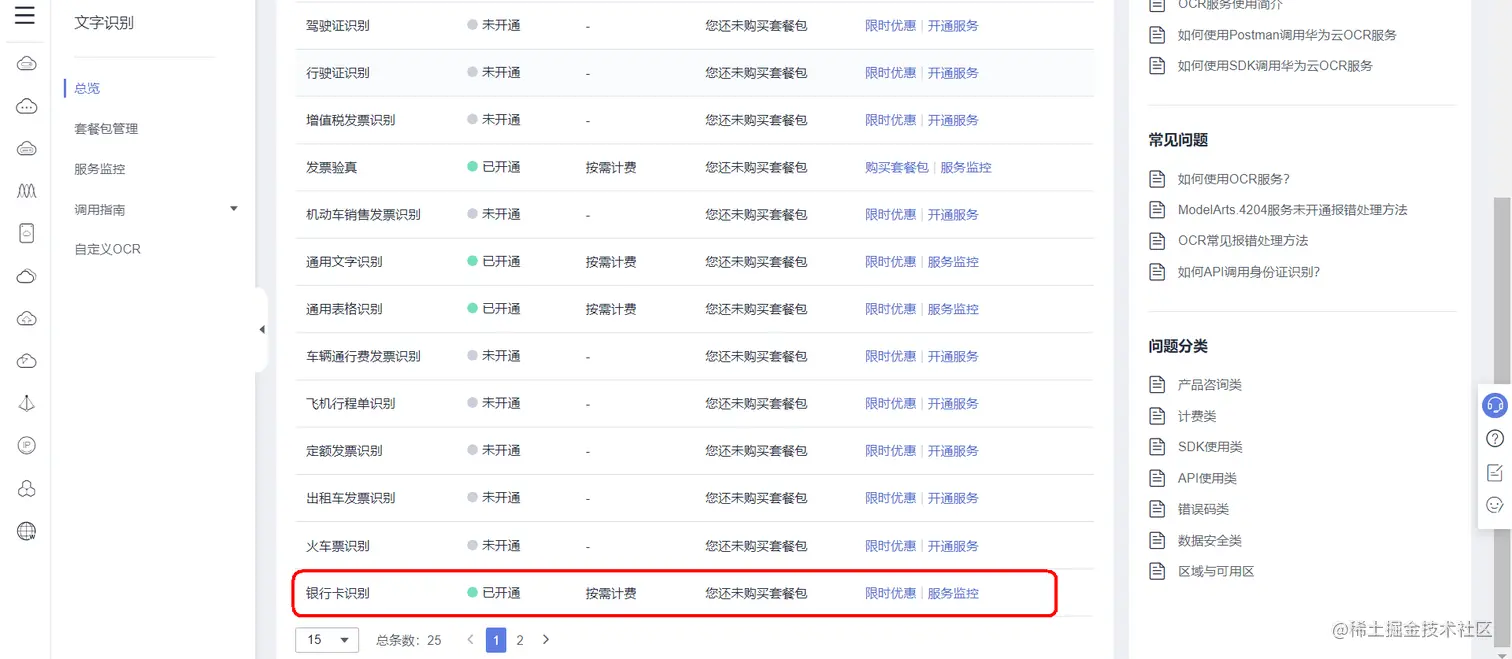Click 开通服务 for 驾驶证识别

click(x=953, y=25)
